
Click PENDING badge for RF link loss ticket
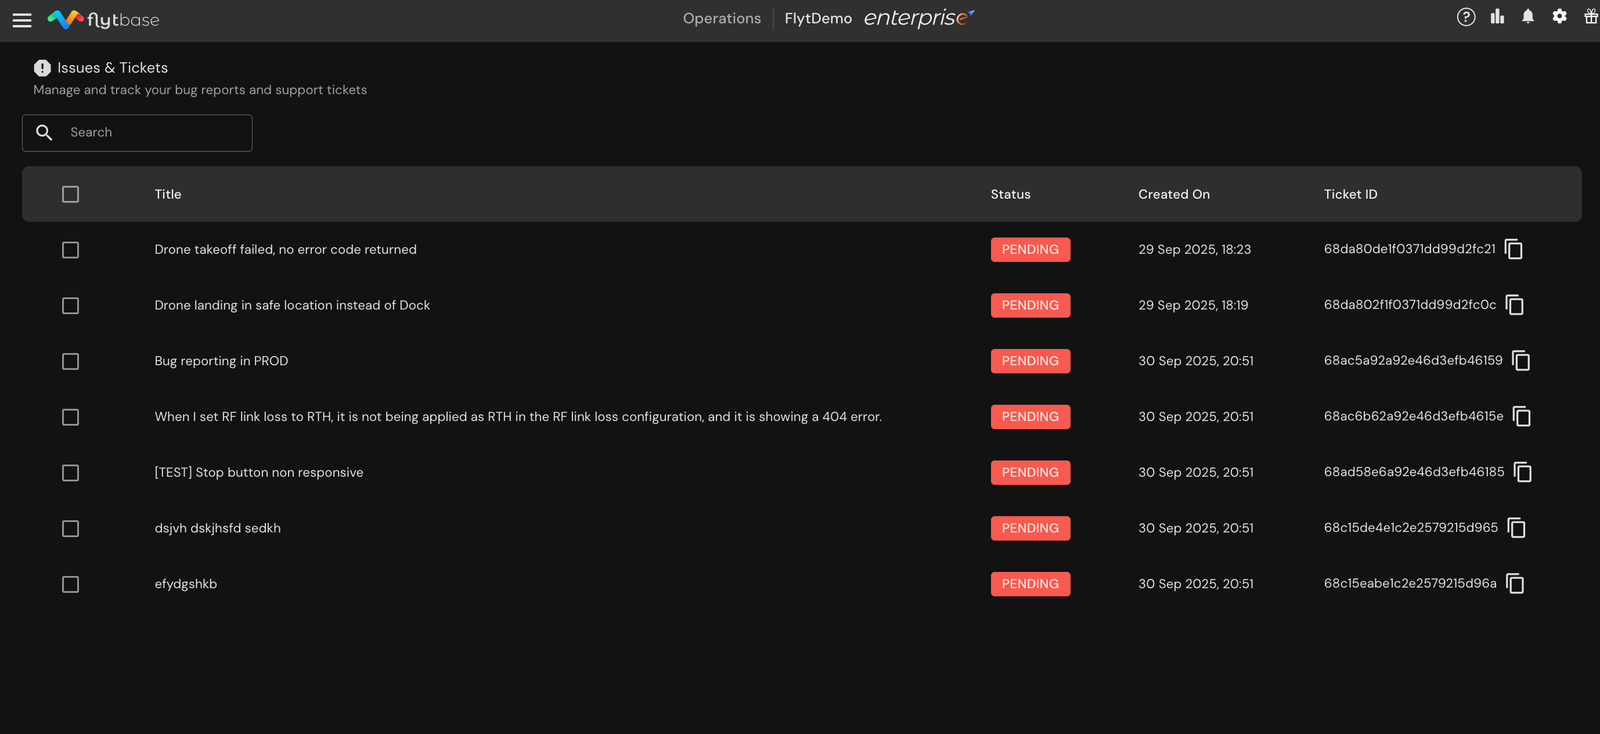1030,417
